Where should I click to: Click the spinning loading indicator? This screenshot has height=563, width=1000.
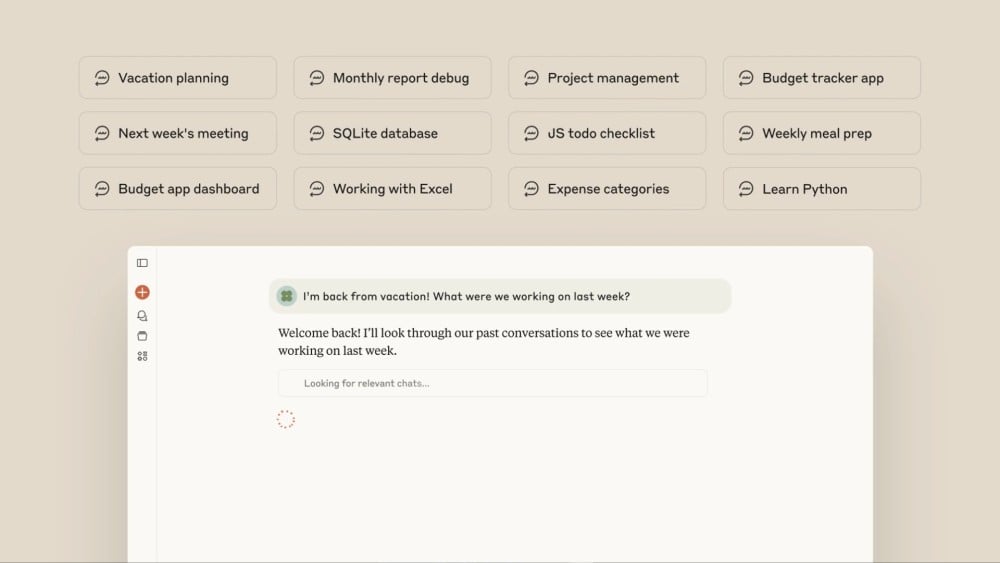coord(286,420)
